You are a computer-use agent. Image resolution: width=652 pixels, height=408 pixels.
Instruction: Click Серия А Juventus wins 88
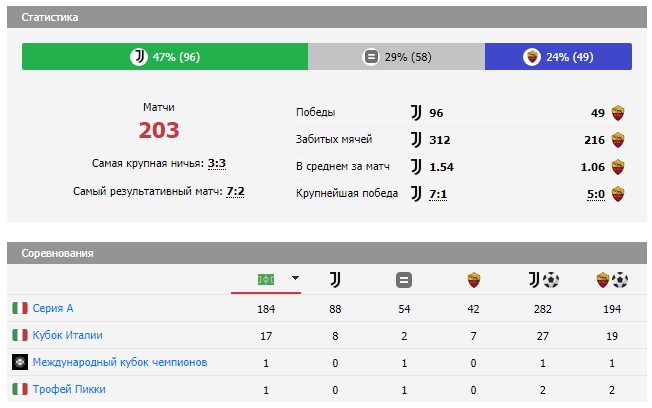(335, 309)
